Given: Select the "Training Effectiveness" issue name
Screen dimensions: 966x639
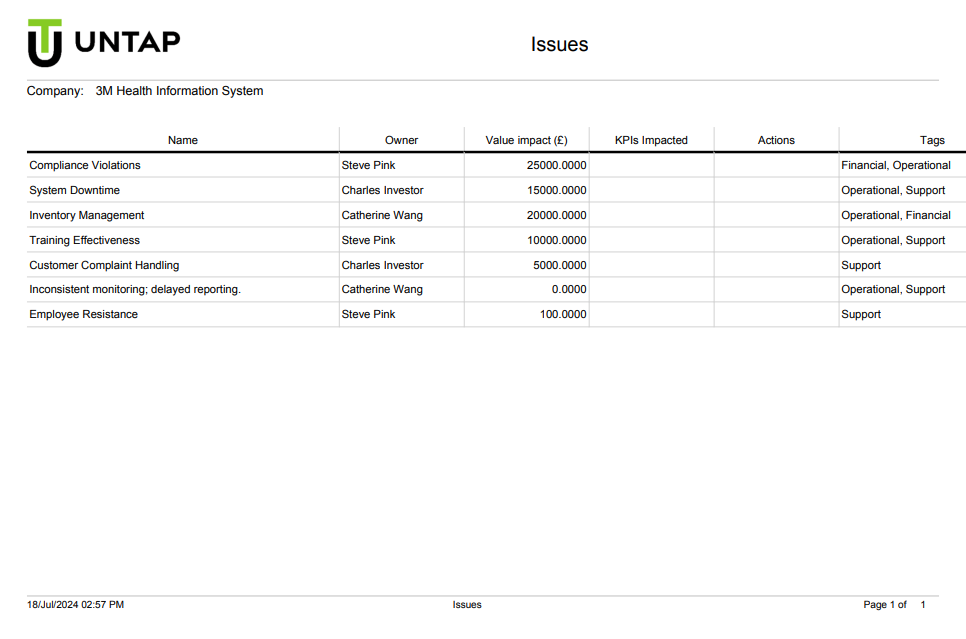Looking at the screenshot, I should (x=84, y=240).
